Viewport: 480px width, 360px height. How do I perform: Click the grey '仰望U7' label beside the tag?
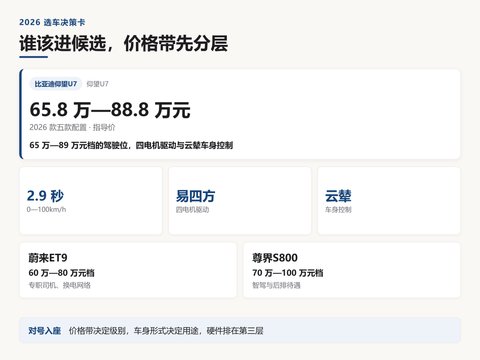[x=97, y=84]
